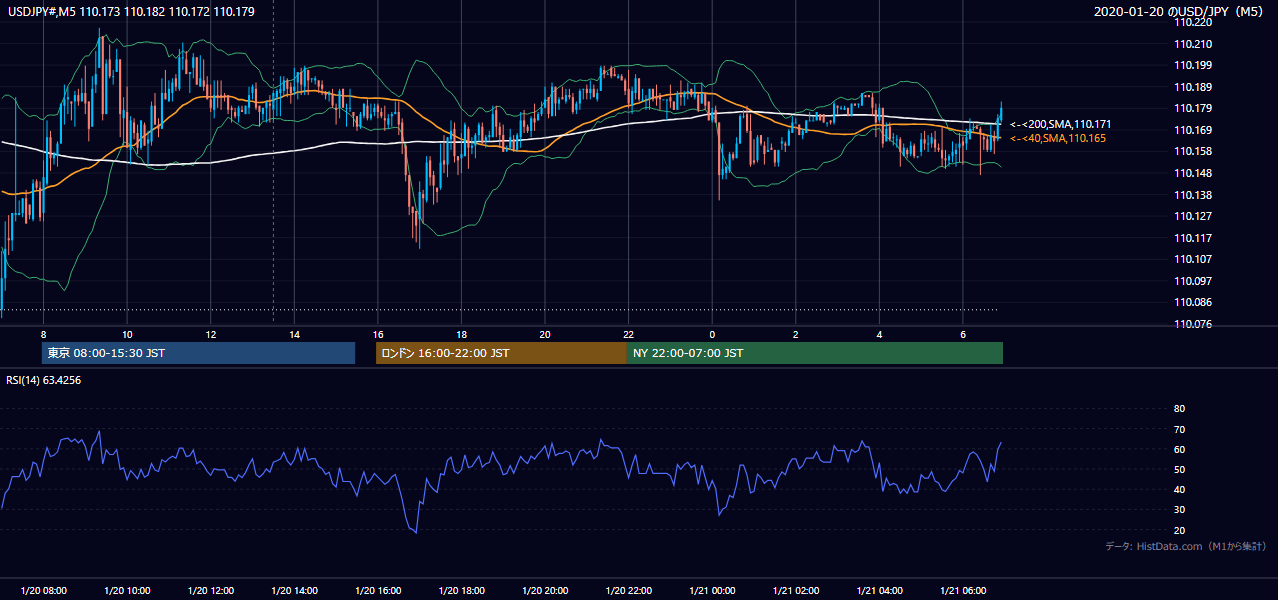Click the 110.076 price axis label
Image resolution: width=1278 pixels, height=600 pixels.
[x=1193, y=324]
